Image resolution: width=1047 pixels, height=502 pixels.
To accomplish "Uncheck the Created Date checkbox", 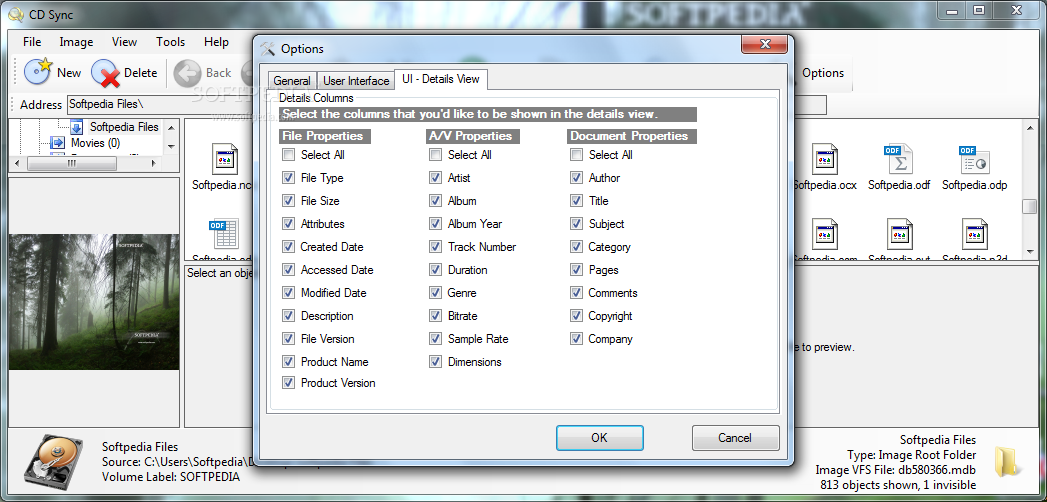I will (288, 247).
